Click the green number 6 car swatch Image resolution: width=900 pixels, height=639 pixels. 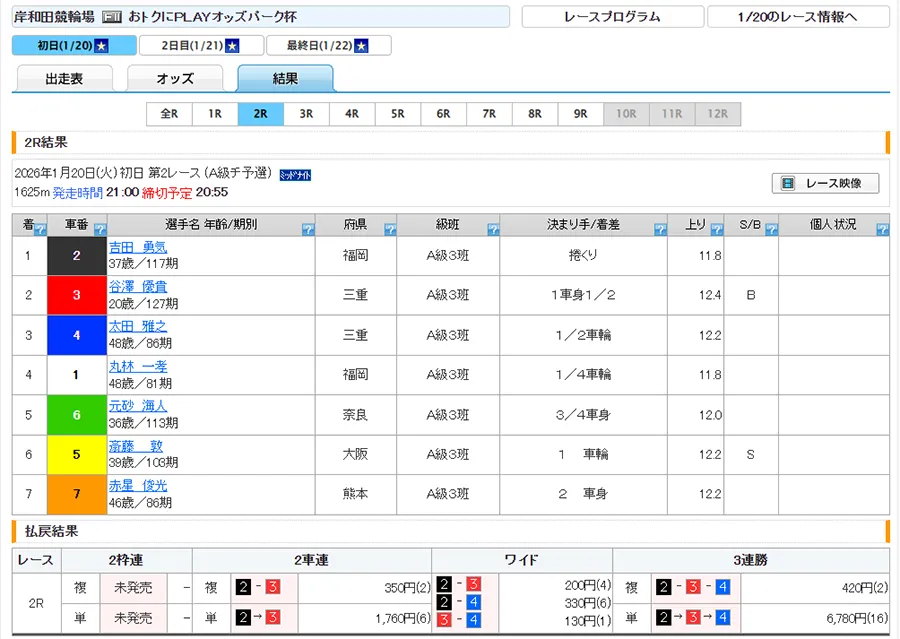(x=77, y=415)
